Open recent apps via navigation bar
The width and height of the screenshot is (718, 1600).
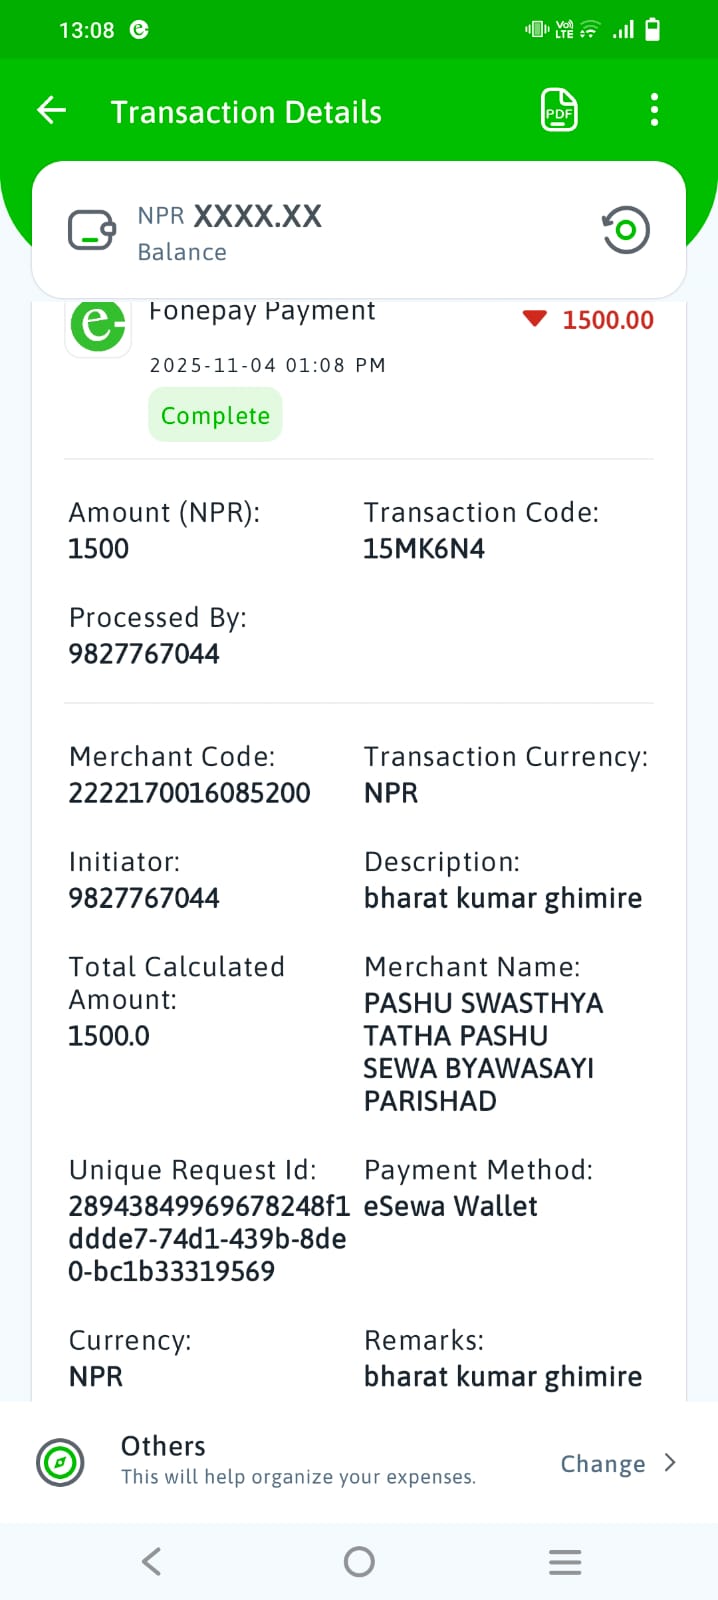(x=565, y=1561)
